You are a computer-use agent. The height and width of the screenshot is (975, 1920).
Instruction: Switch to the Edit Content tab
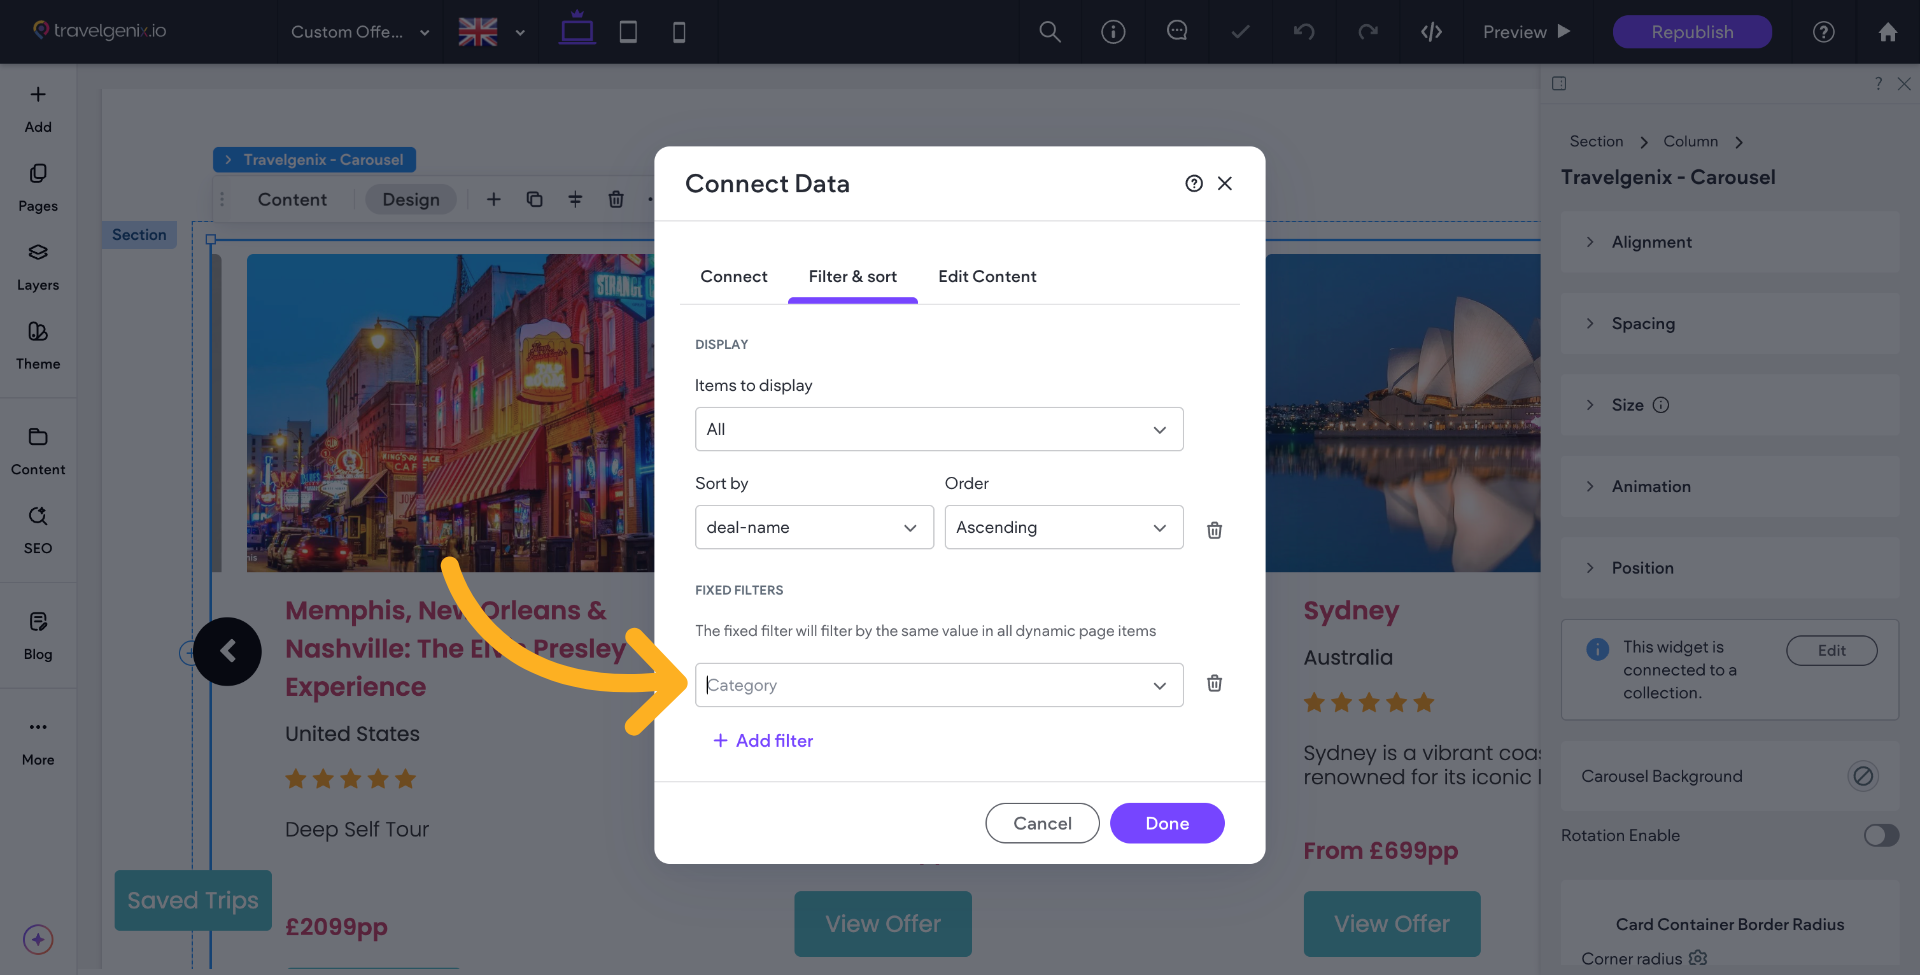point(986,277)
